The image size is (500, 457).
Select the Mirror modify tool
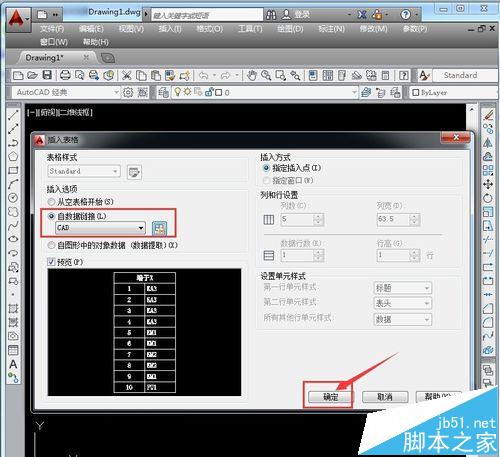click(x=488, y=143)
